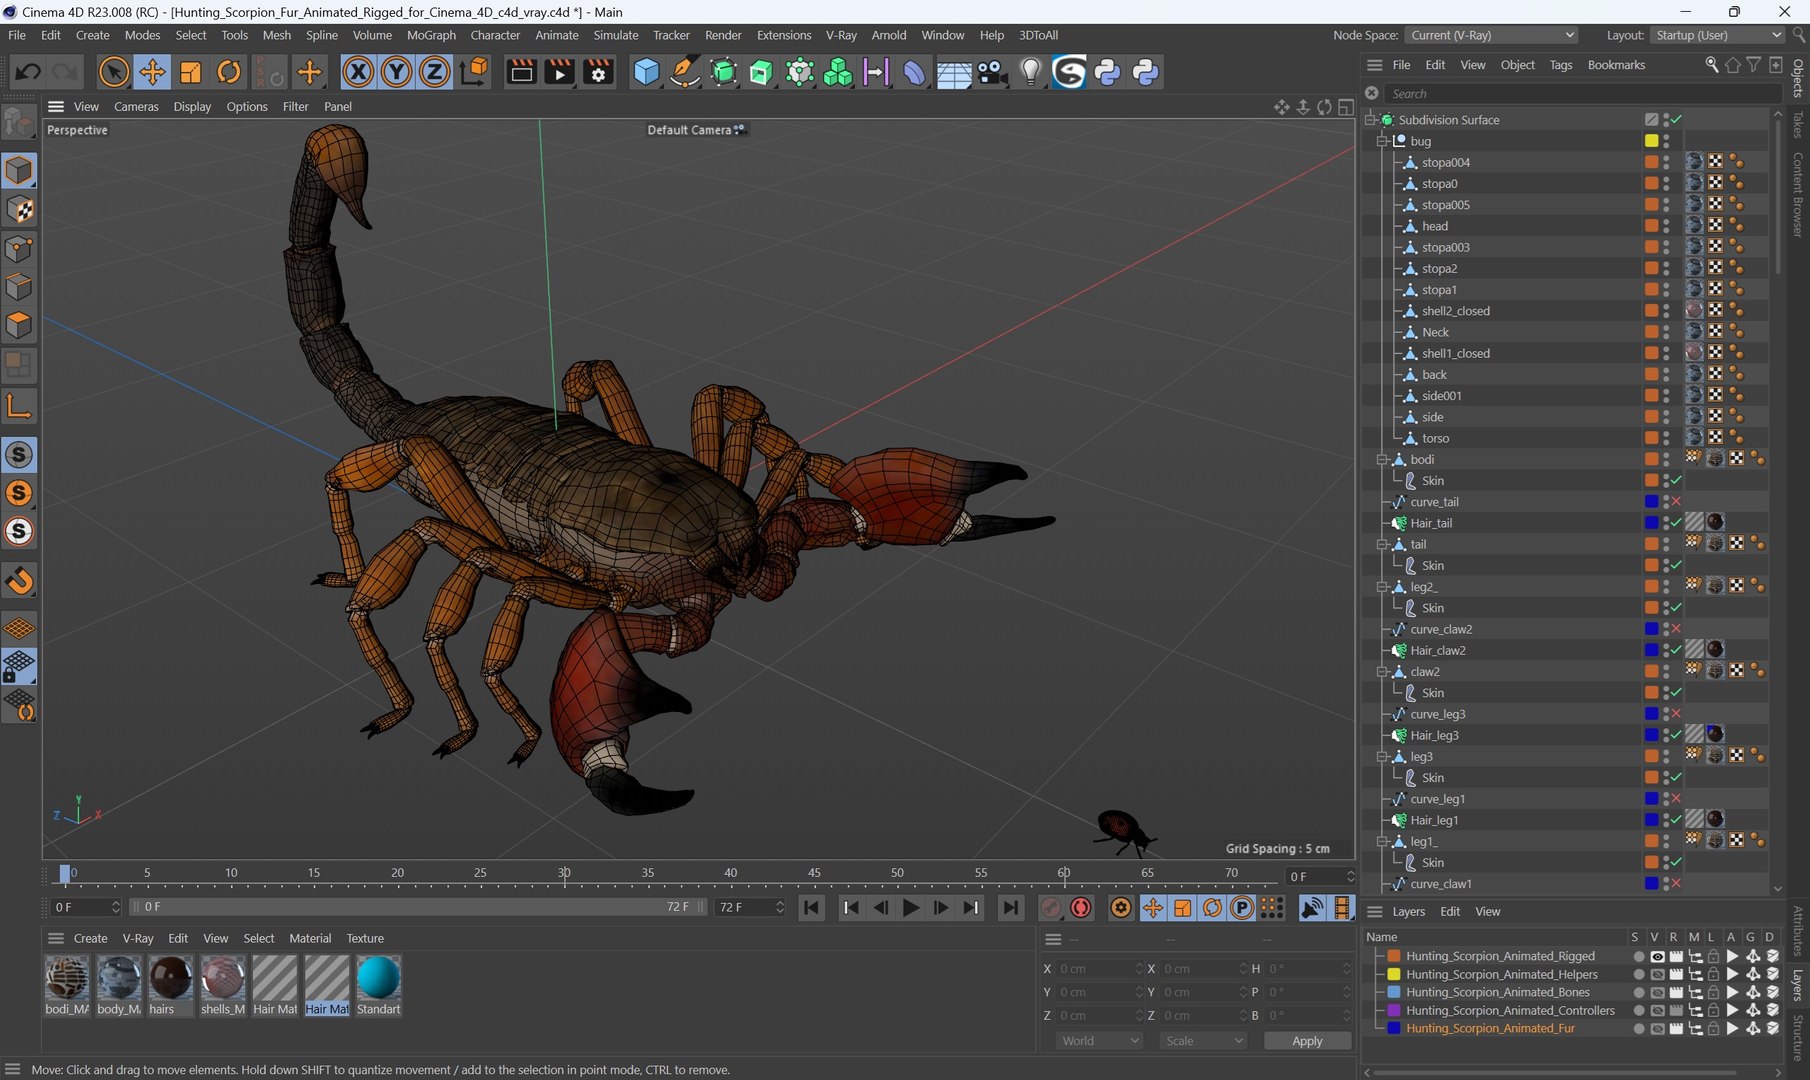Open the Layout dropdown
The width and height of the screenshot is (1810, 1080).
coord(1717,35)
